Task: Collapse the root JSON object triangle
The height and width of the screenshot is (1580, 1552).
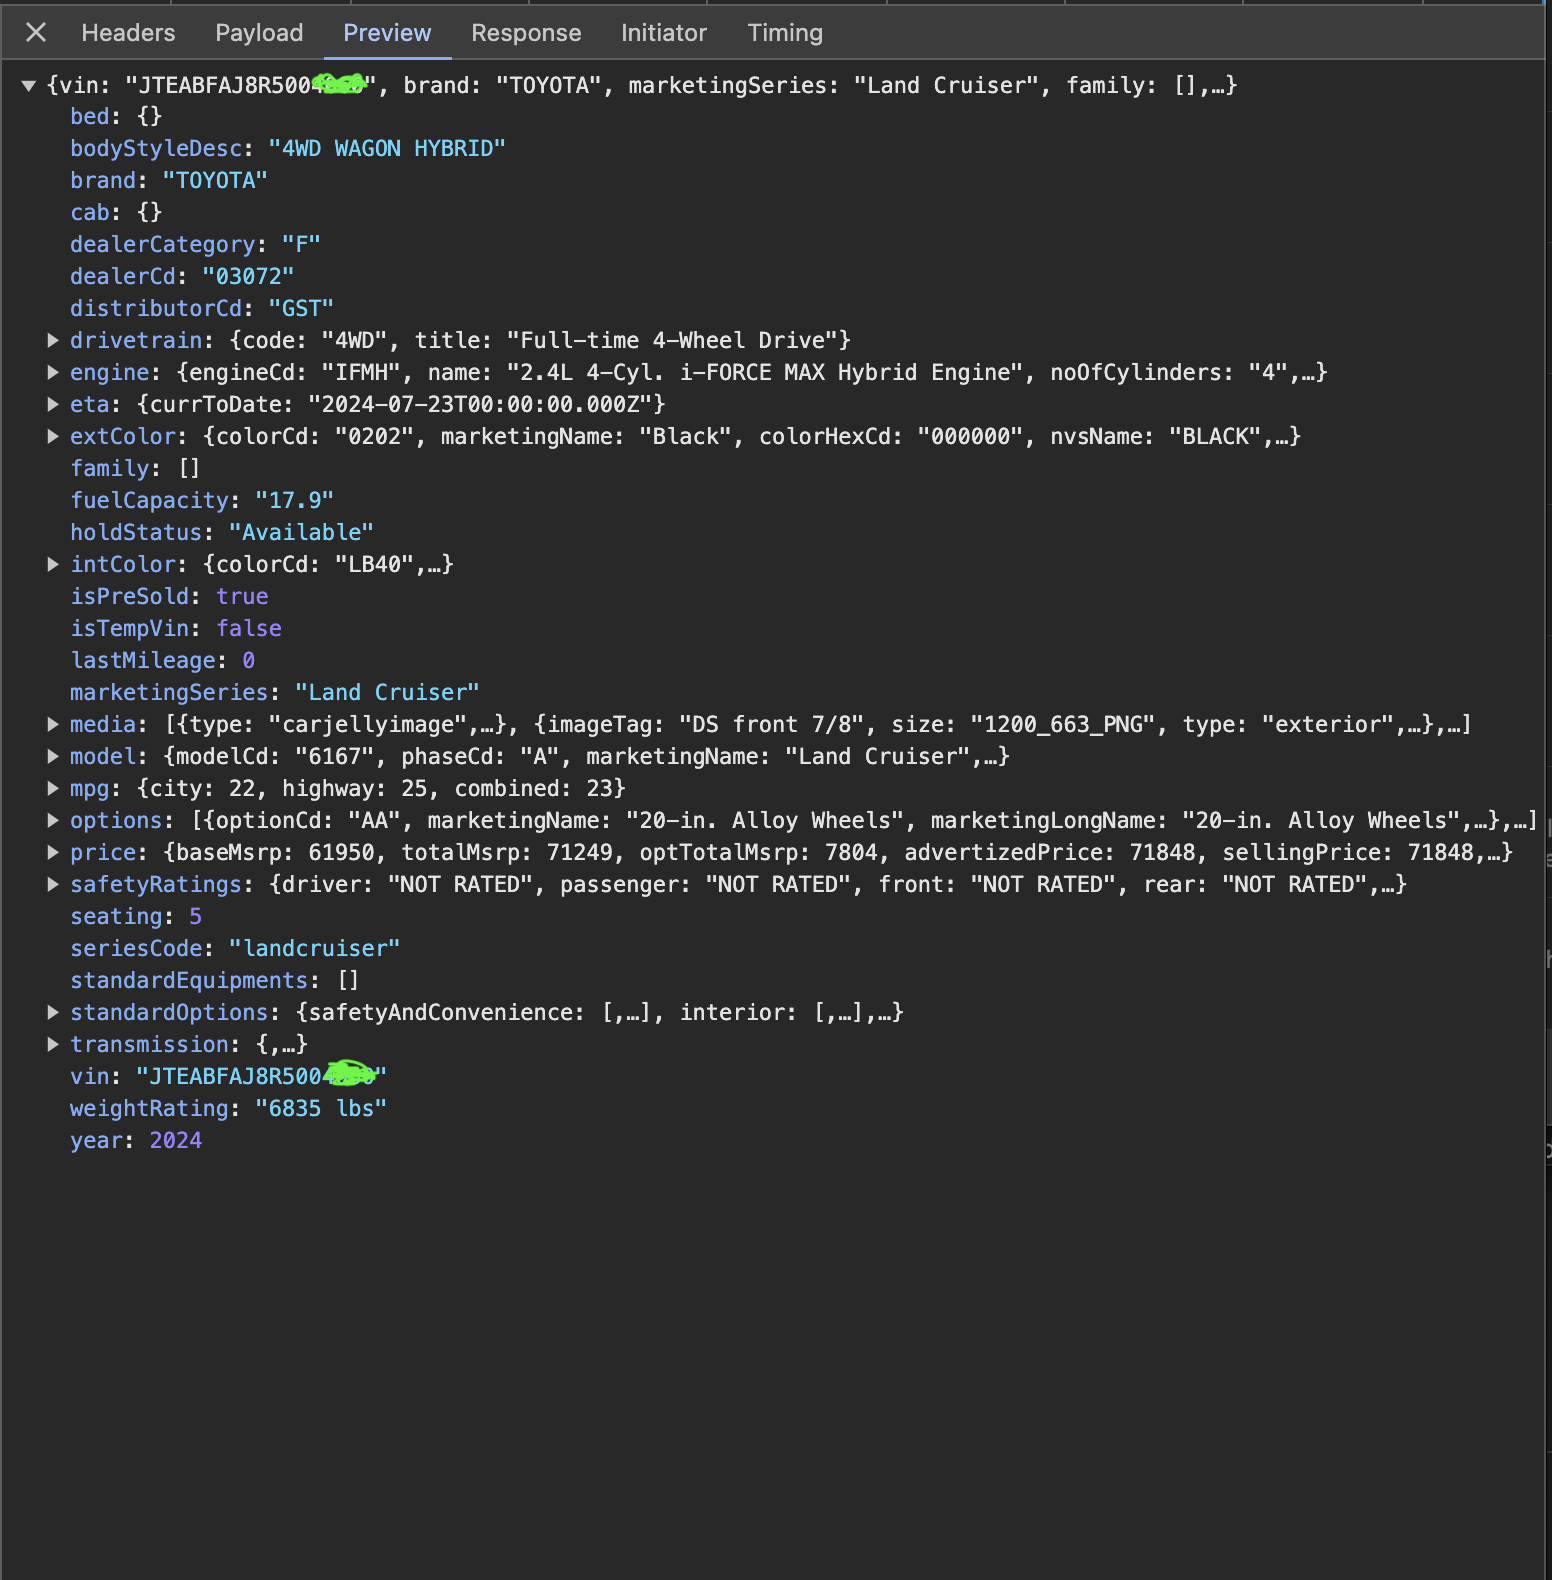Action: (29, 86)
